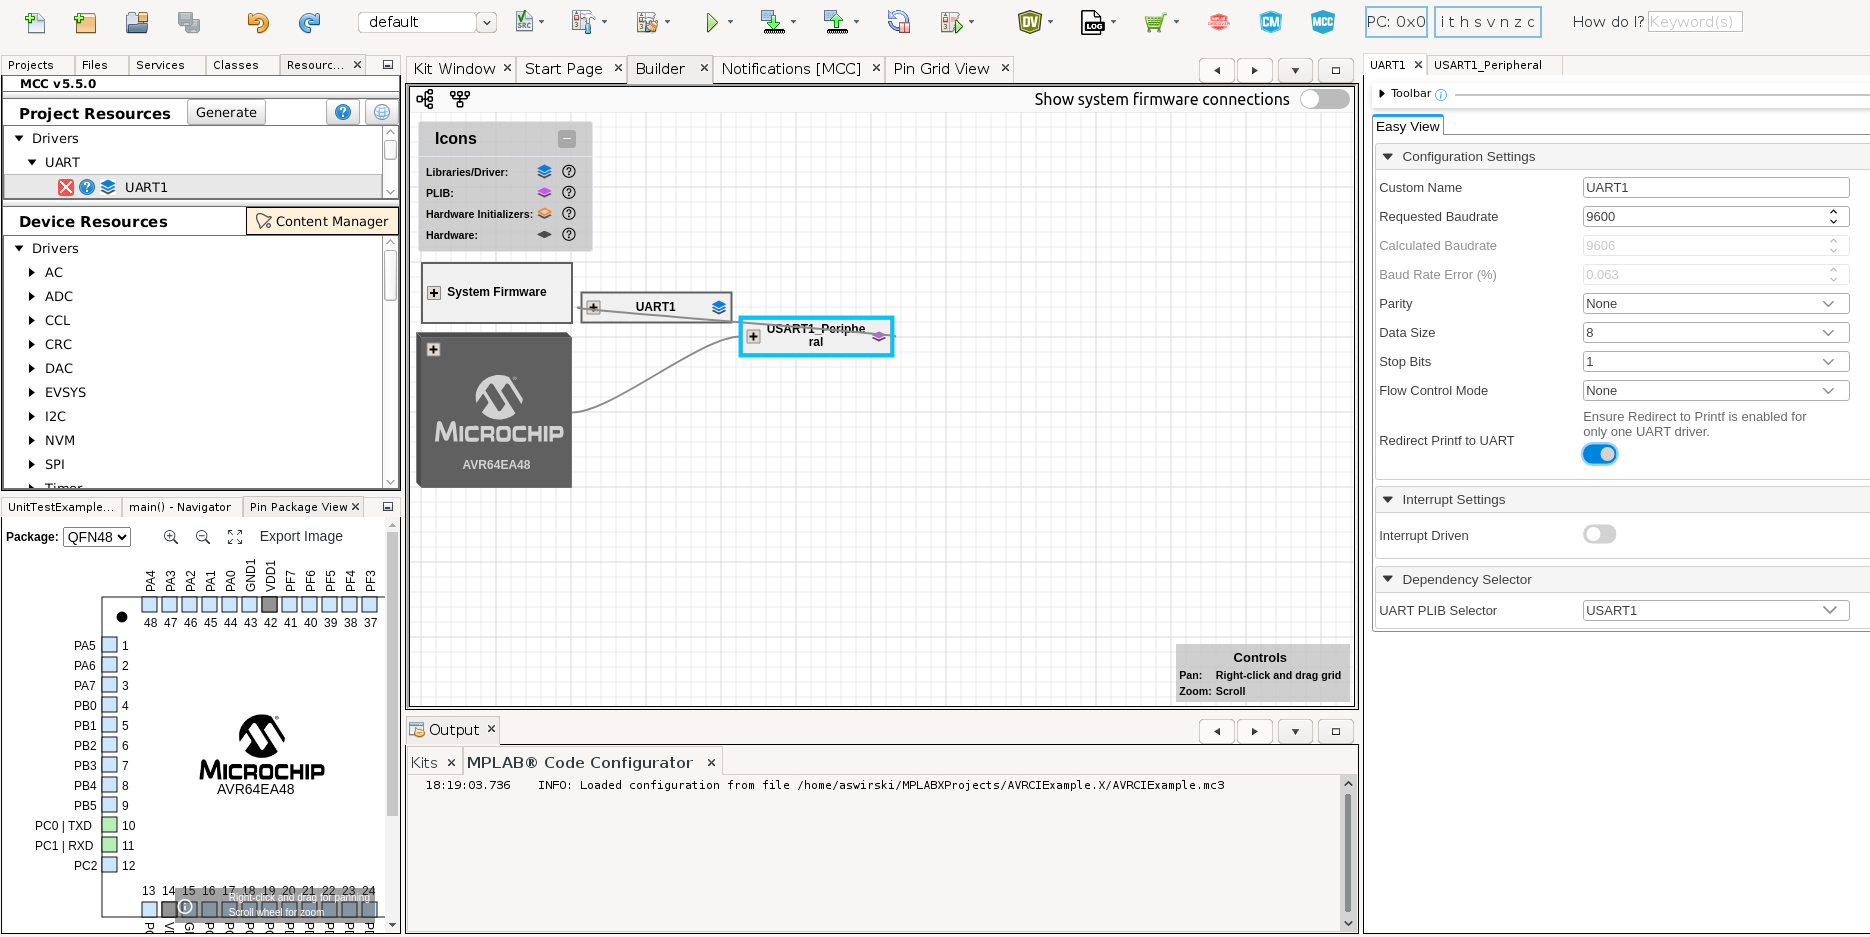The height and width of the screenshot is (937, 1870).
Task: Open the Package QFN48 dropdown
Action: click(97, 537)
